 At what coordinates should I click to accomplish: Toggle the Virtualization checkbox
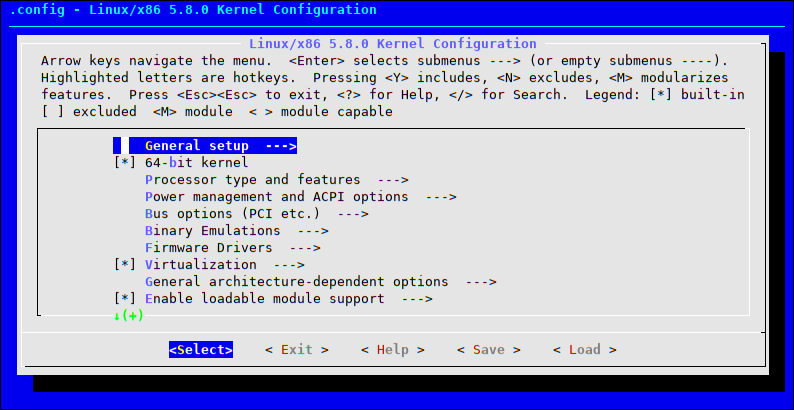coord(125,264)
